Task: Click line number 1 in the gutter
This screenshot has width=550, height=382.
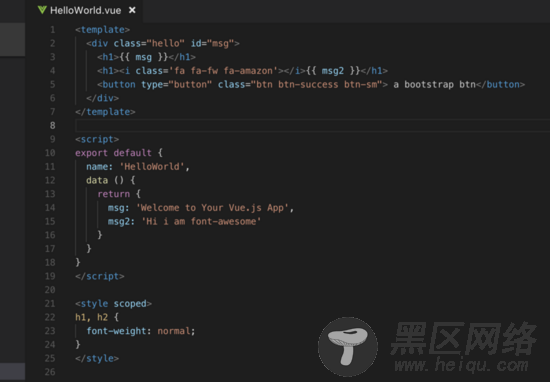Action: click(53, 30)
